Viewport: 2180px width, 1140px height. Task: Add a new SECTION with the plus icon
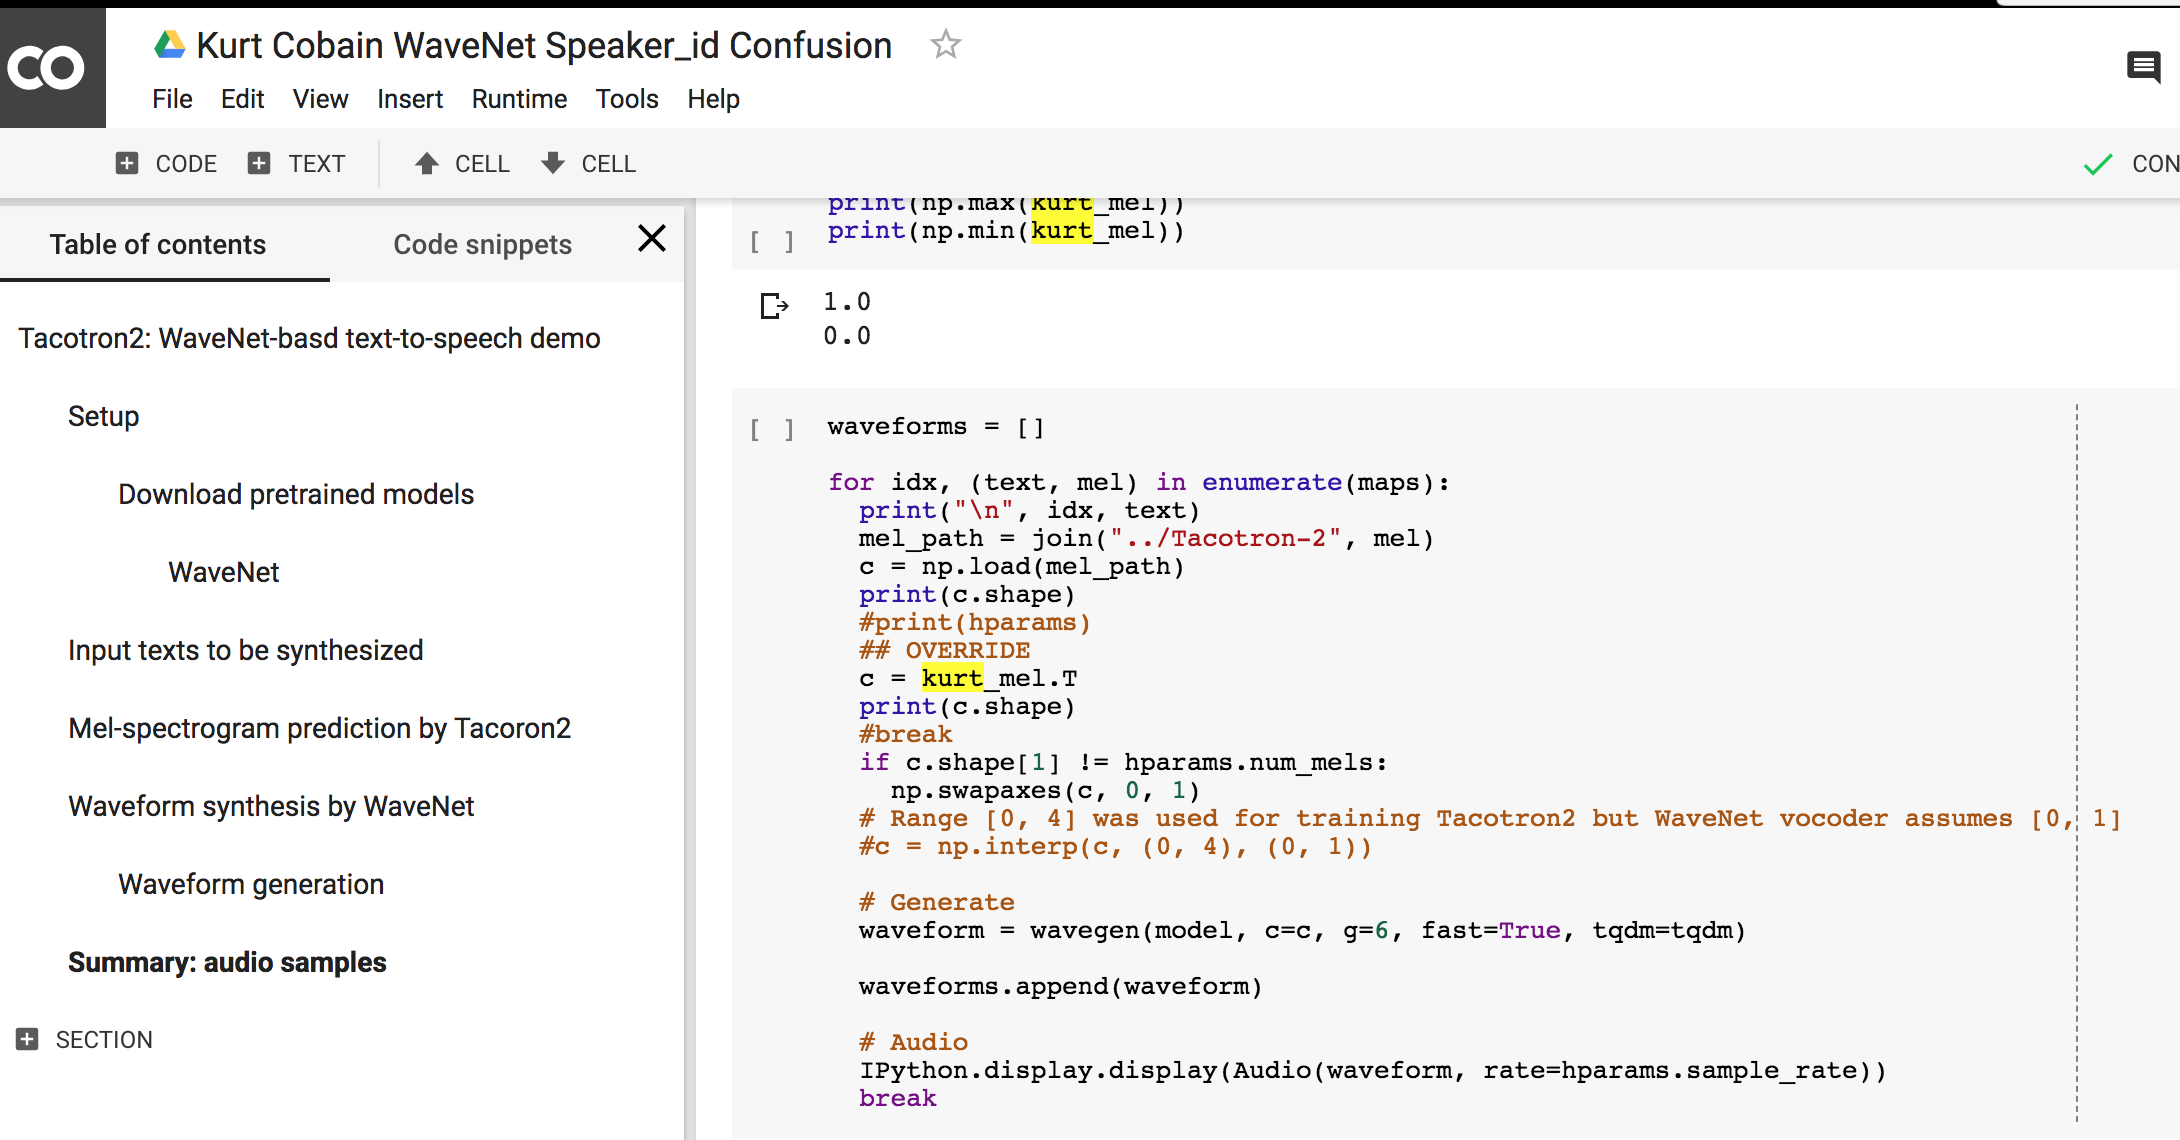(x=27, y=1039)
